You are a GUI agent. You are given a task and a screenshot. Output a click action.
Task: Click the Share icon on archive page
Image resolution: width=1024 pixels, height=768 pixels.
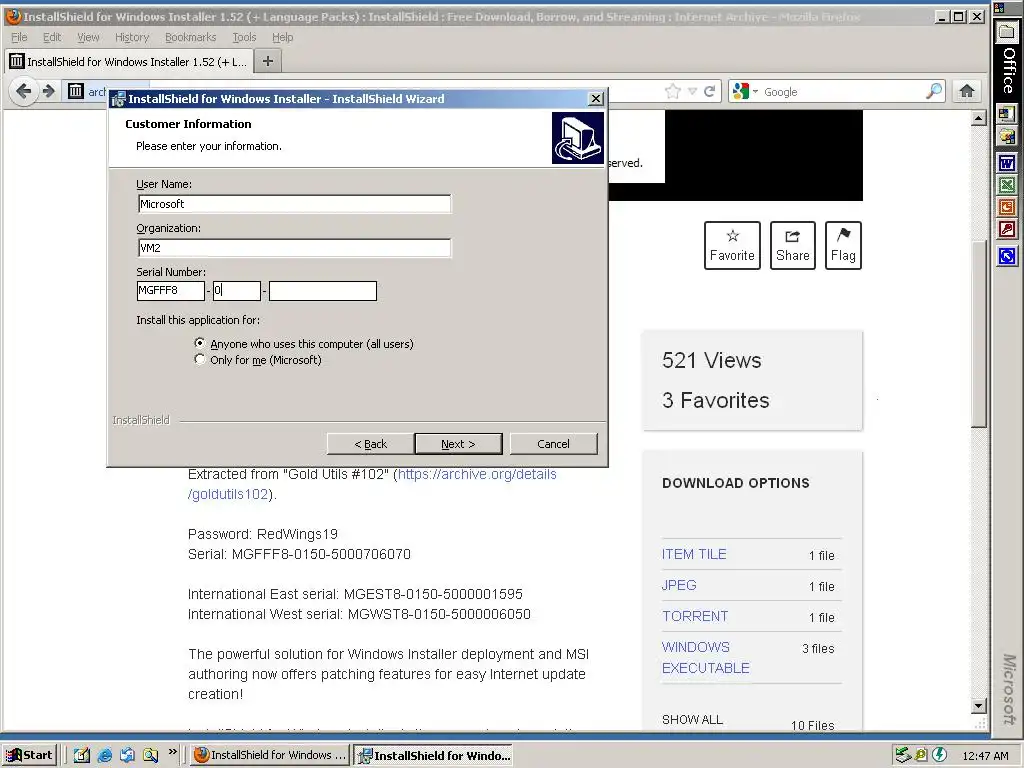tap(793, 245)
